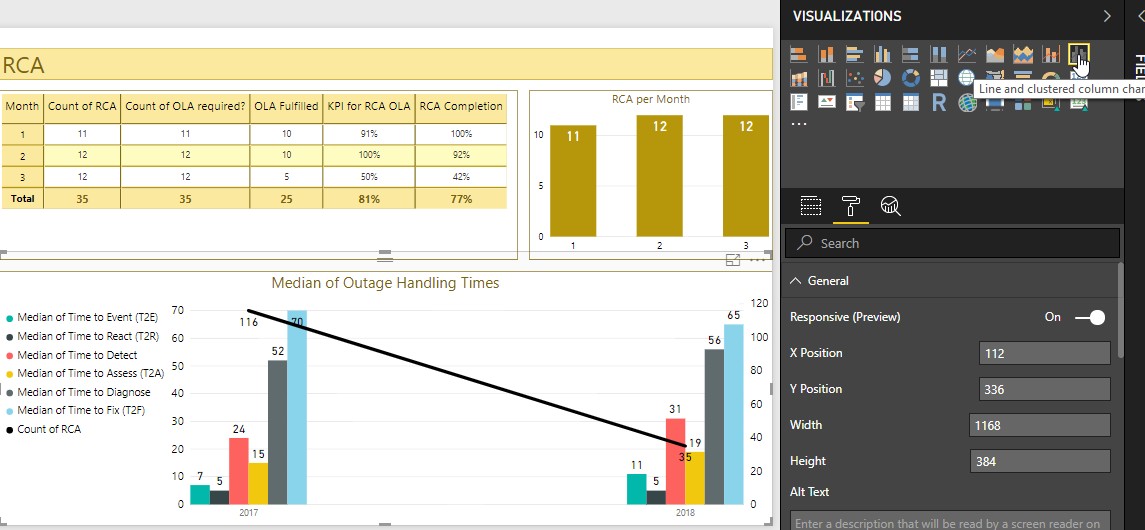Screen dimensions: 1145x530
Task: Click the RCA title text box
Action: tap(386, 65)
